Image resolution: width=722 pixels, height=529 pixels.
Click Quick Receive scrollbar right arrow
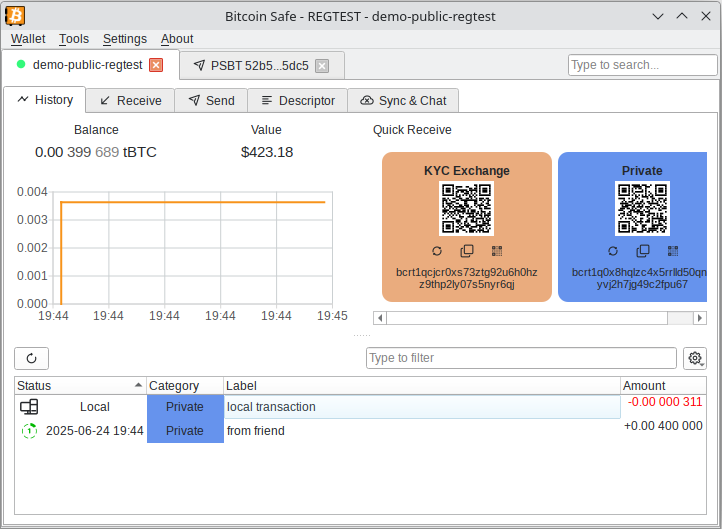(x=700, y=318)
